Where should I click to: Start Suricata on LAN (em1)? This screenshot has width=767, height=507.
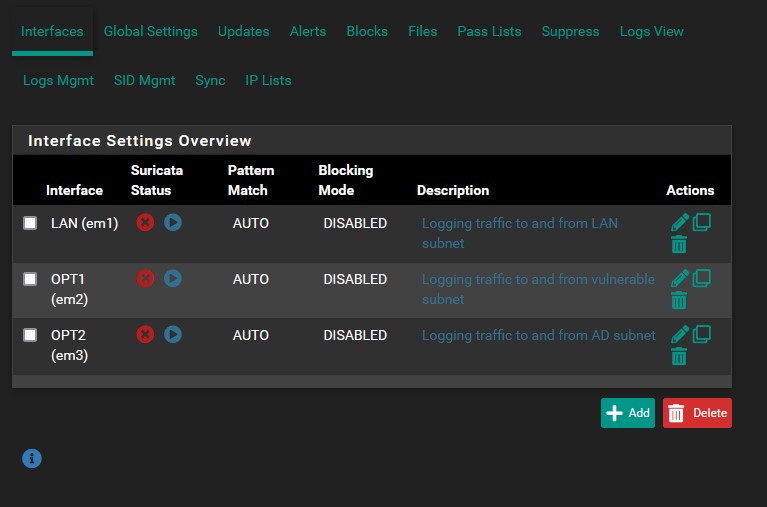[x=173, y=223]
